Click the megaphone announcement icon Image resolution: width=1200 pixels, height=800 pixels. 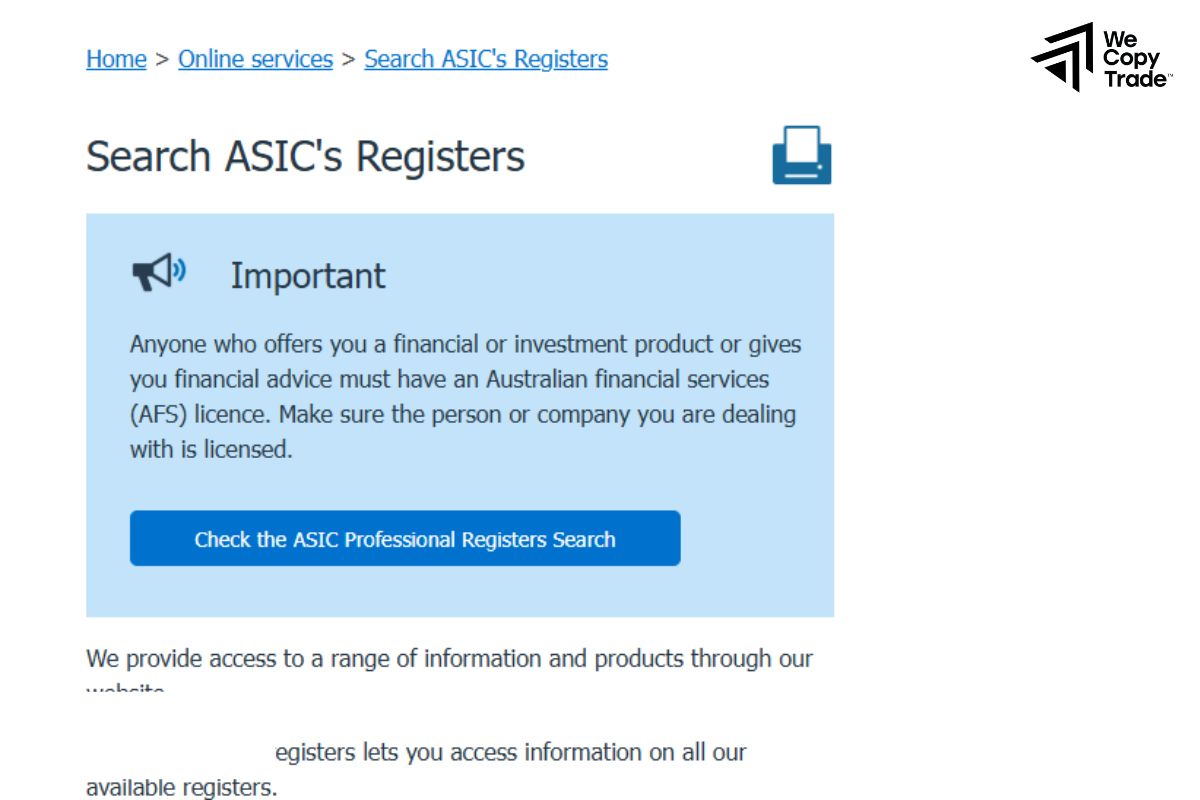pos(158,272)
